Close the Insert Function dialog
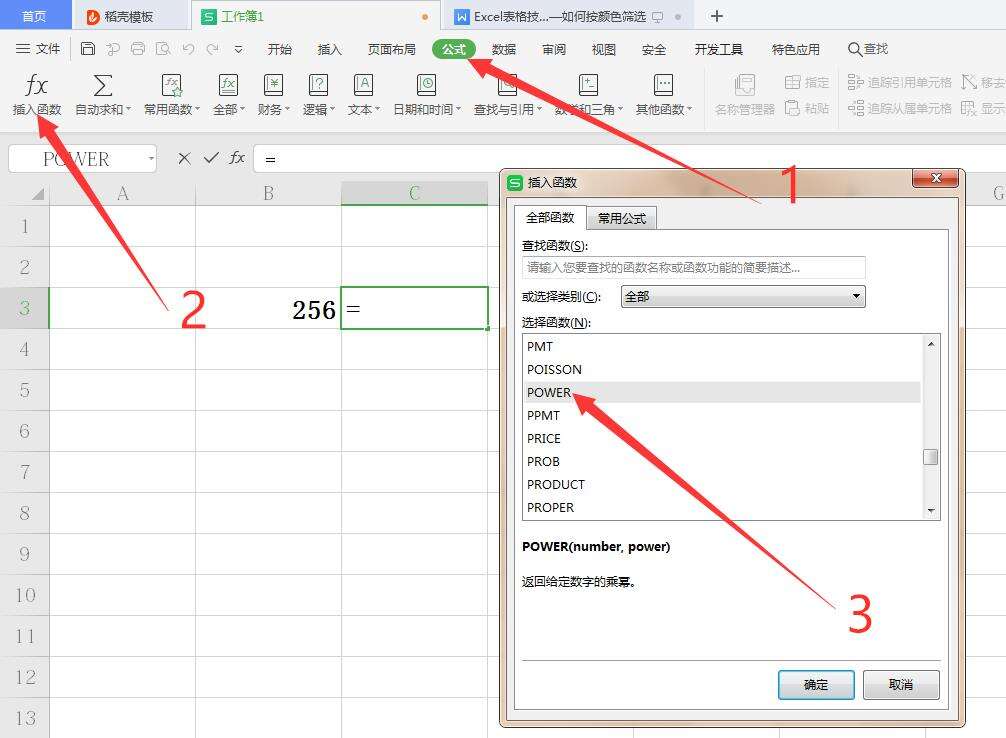The height and width of the screenshot is (738, 1006). [x=935, y=178]
